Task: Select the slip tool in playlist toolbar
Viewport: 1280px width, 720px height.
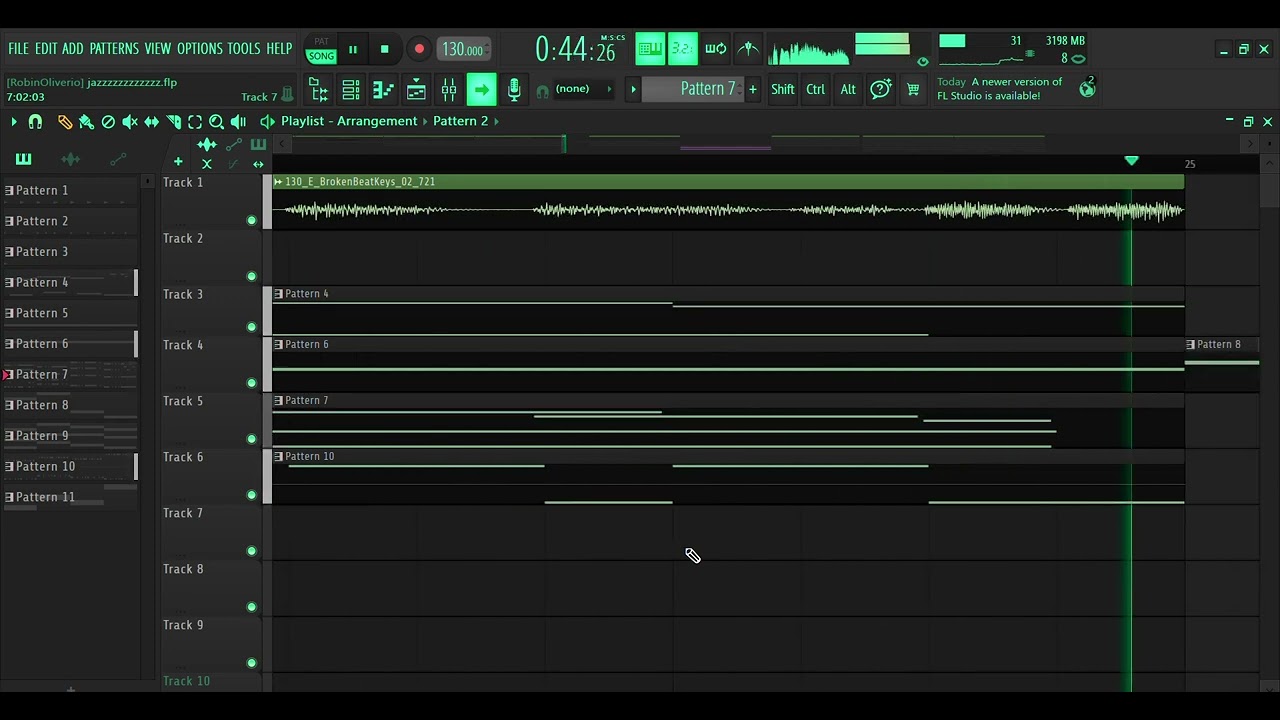Action: point(152,122)
